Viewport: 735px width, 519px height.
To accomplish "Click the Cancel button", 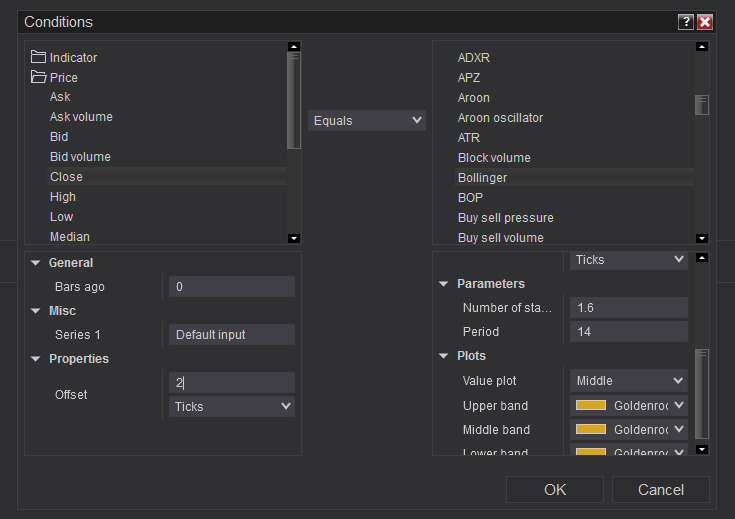I will pos(661,489).
